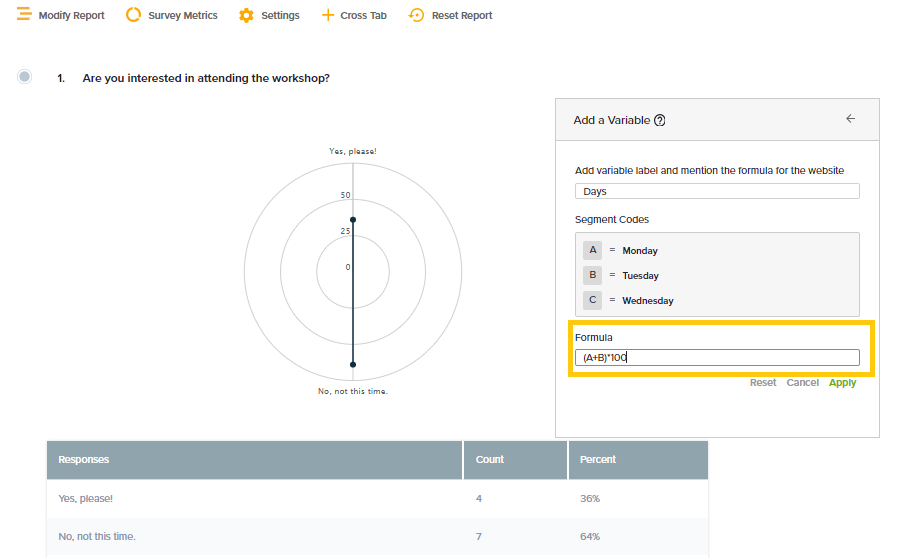Click the Responses column header

(84, 460)
